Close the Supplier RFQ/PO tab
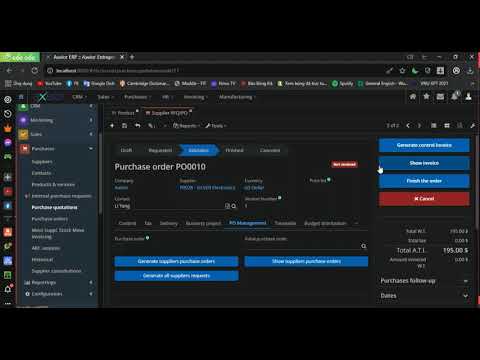Screen dimensions: 480x360 (191, 111)
